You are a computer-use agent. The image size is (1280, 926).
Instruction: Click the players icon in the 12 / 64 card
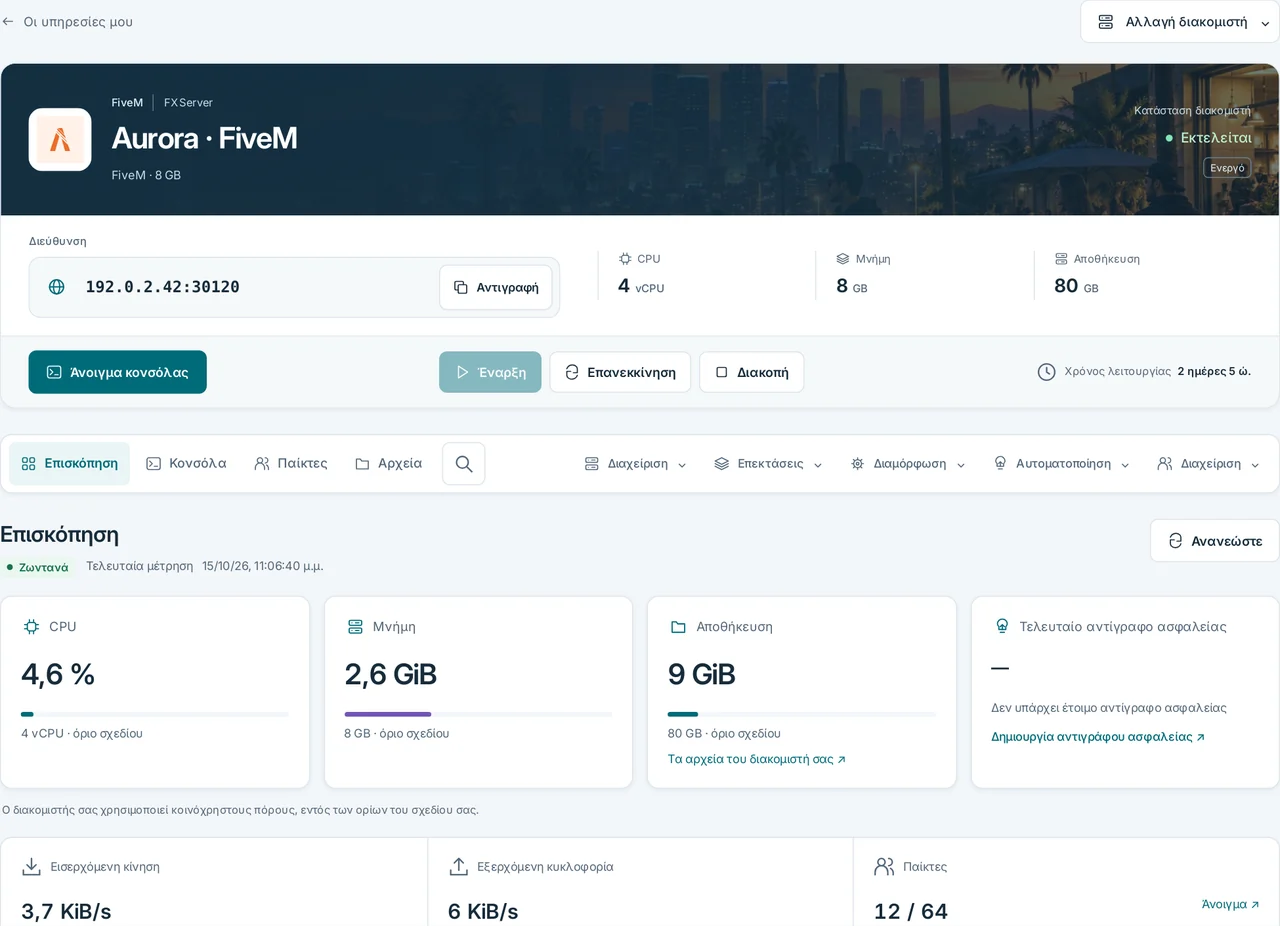(884, 866)
